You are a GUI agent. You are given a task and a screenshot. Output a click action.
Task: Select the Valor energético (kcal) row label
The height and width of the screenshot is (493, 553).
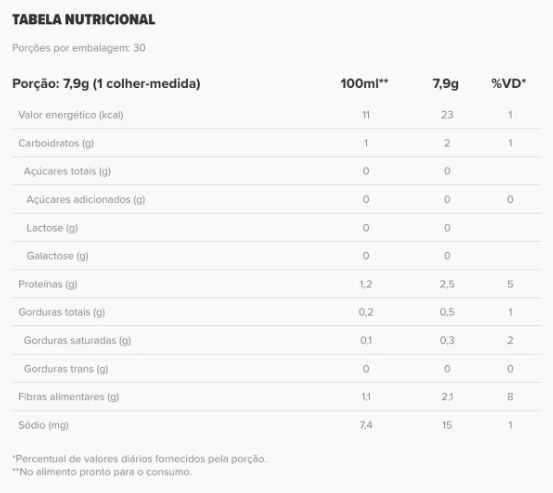coord(71,115)
